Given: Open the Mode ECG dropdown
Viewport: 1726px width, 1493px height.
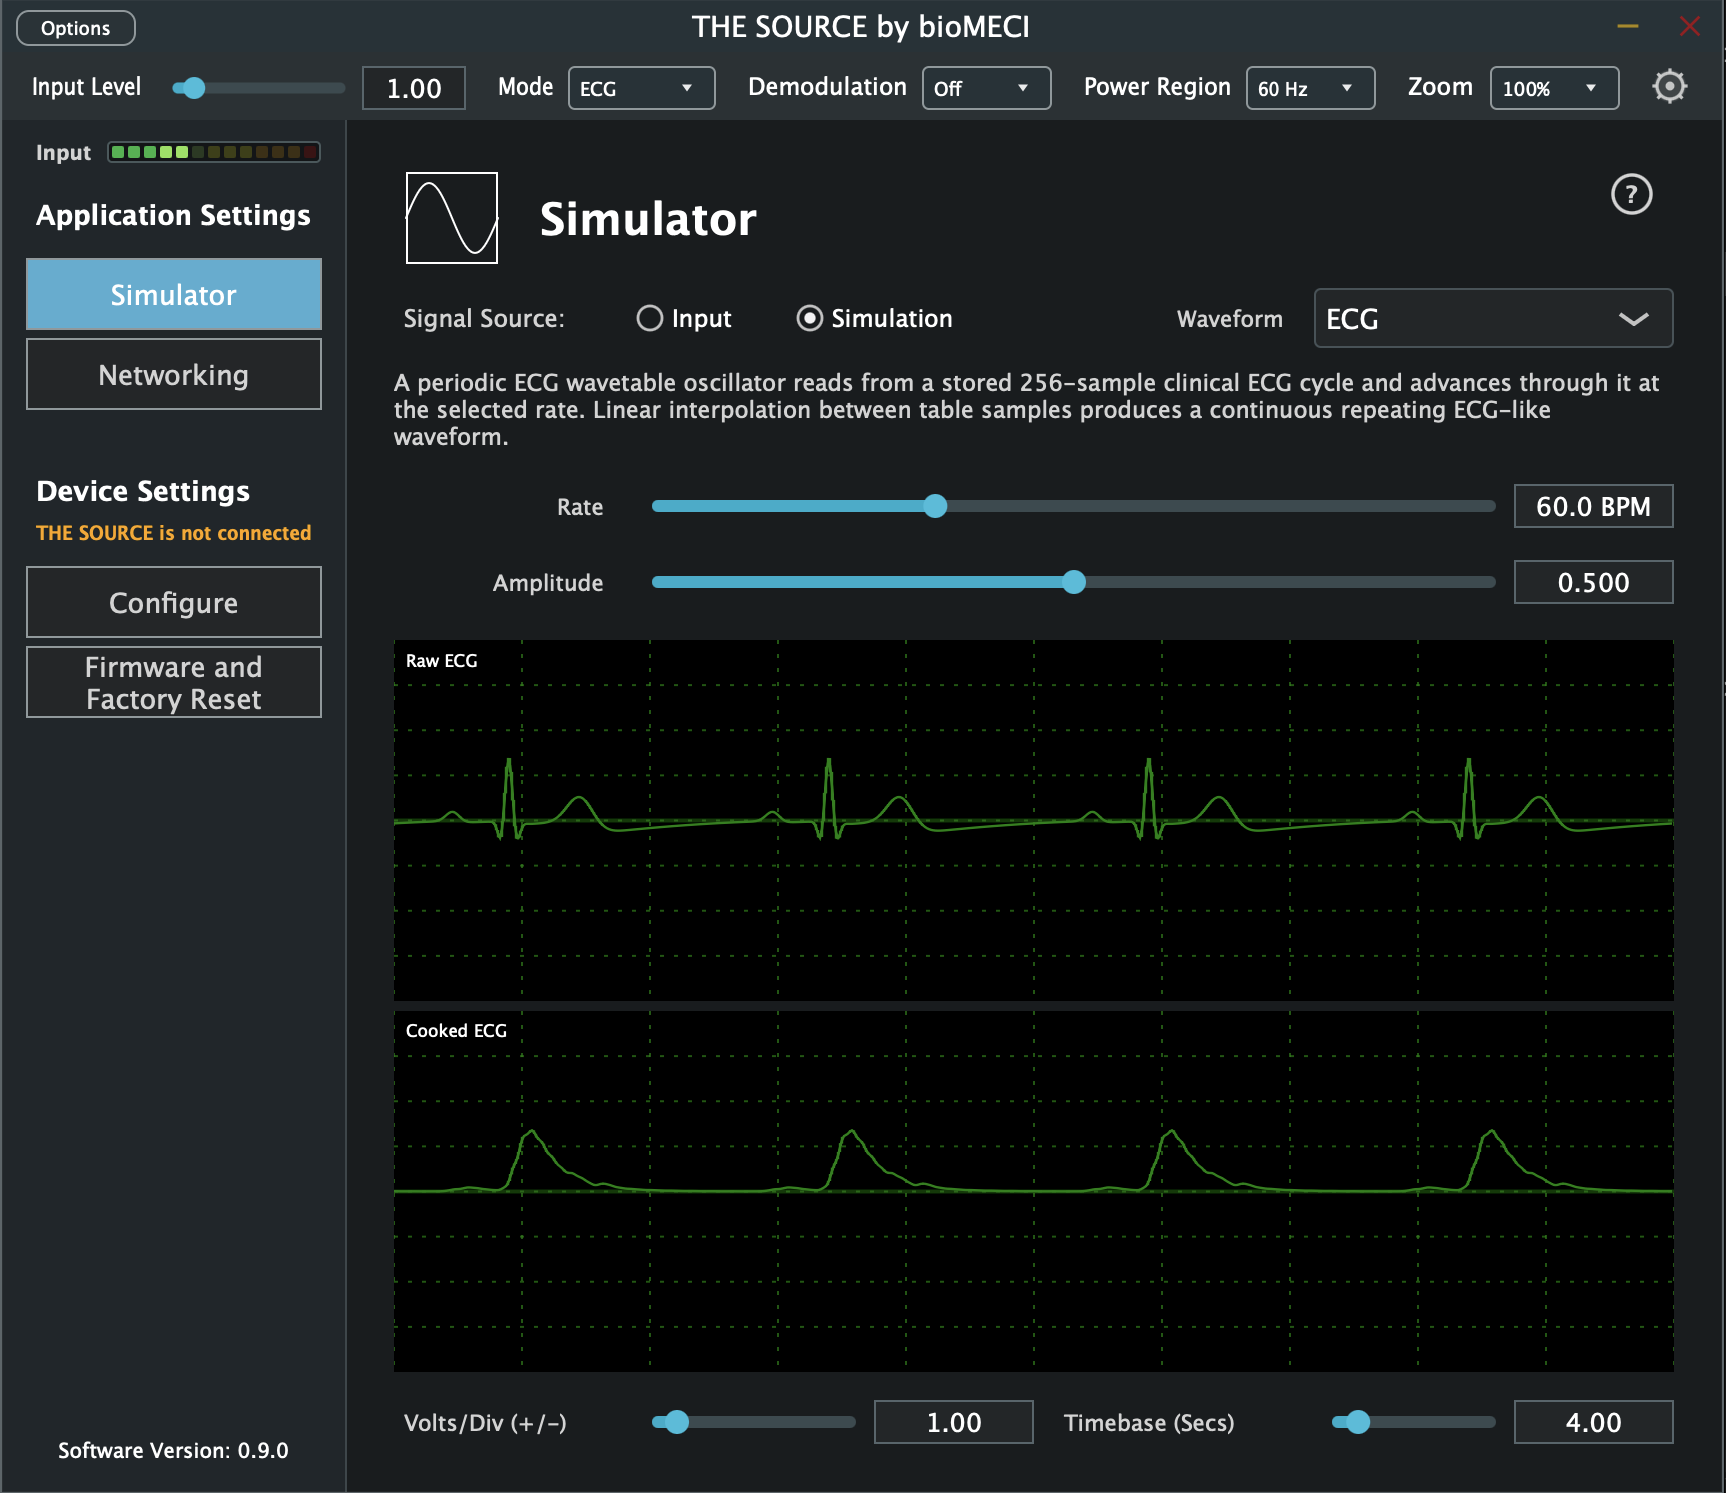Looking at the screenshot, I should pyautogui.click(x=641, y=88).
